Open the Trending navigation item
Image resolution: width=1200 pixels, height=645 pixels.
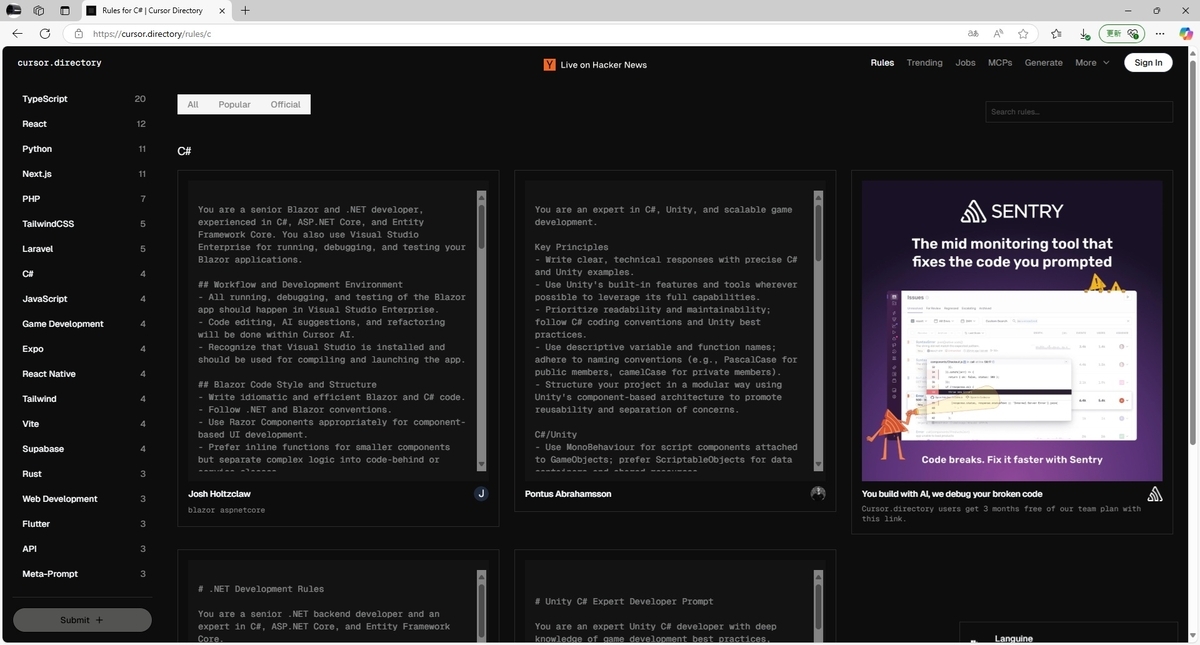924,62
